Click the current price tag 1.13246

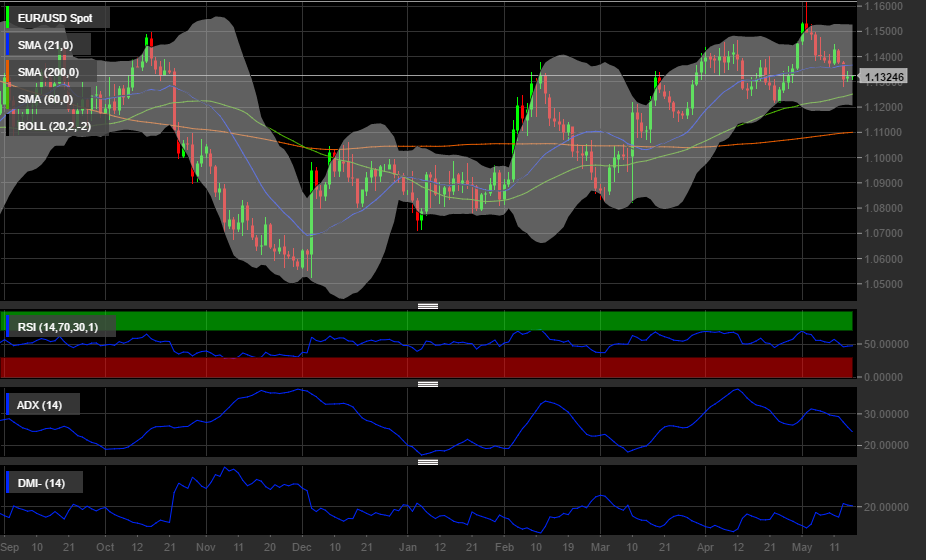[884, 77]
